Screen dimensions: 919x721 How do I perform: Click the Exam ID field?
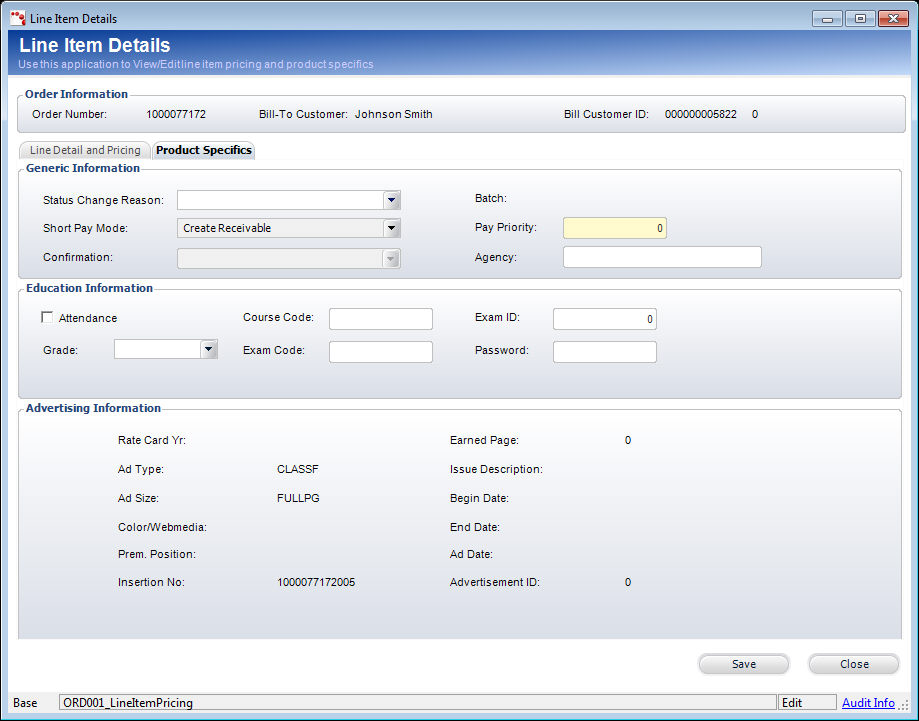tap(604, 319)
